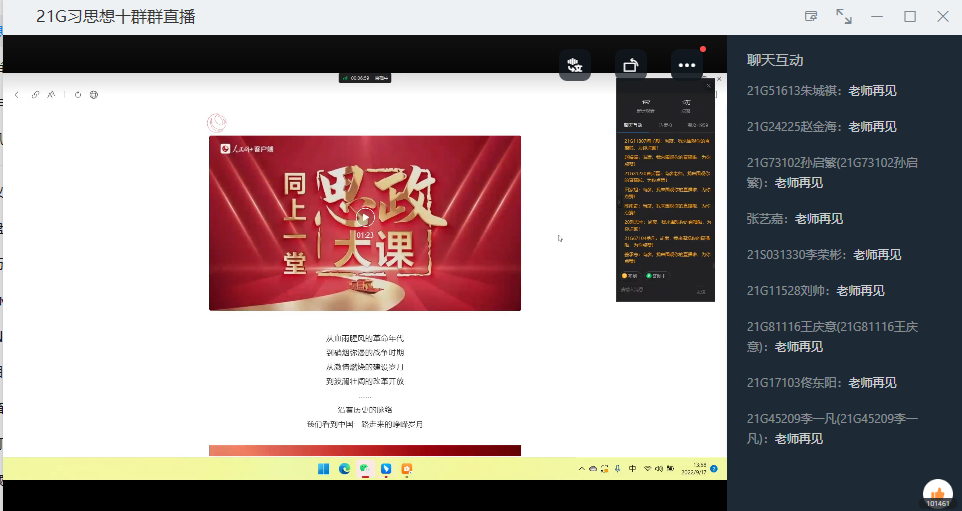Image resolution: width=962 pixels, height=511 pixels.
Task: Click the refresh icon in shared page
Action: [x=78, y=95]
